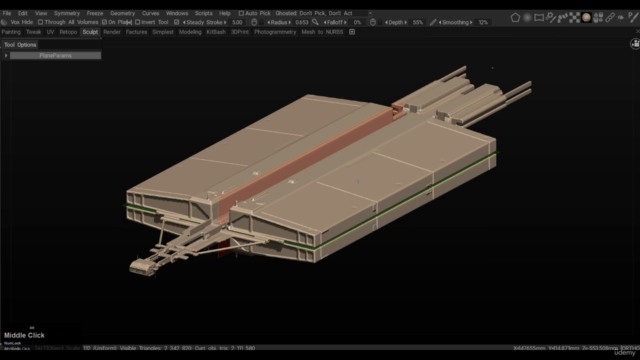
Task: Enable Through All Volumes checkbox
Action: coord(40,22)
